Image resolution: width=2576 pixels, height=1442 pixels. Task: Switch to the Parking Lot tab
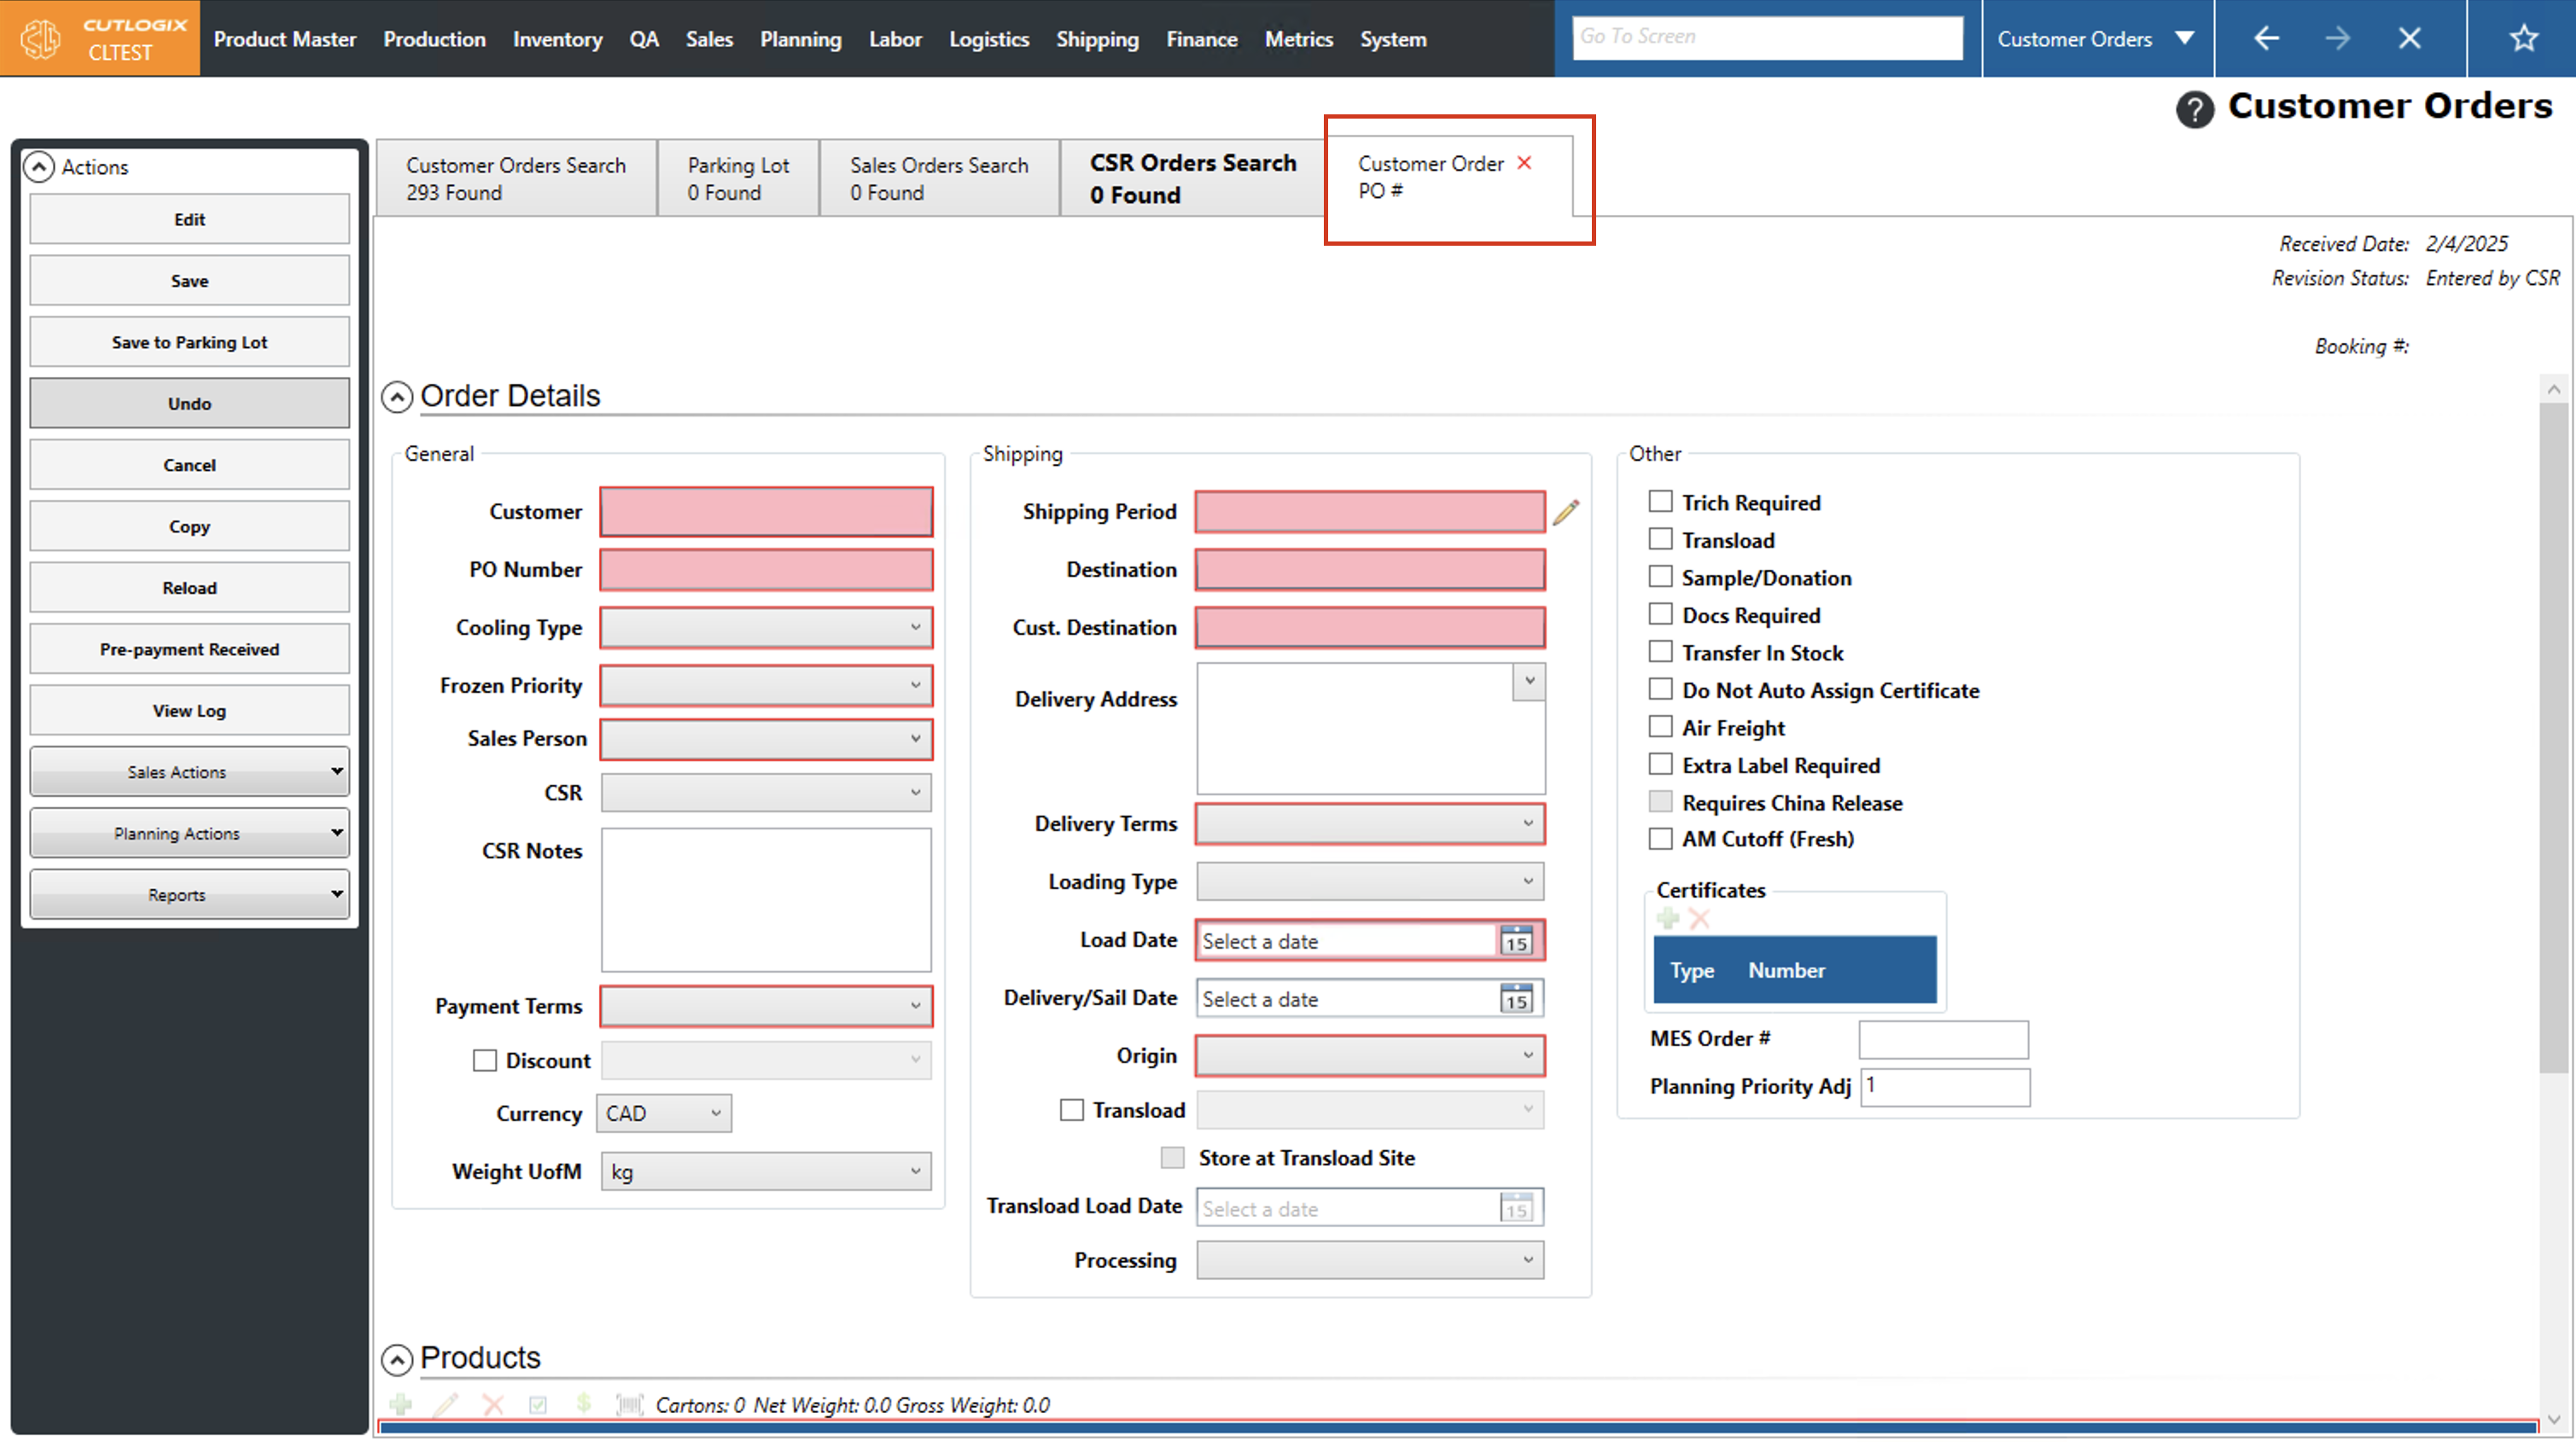(738, 178)
